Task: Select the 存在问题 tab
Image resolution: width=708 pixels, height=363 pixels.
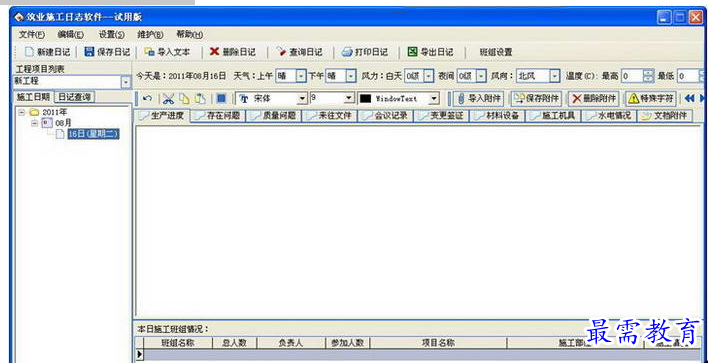Action: click(219, 116)
